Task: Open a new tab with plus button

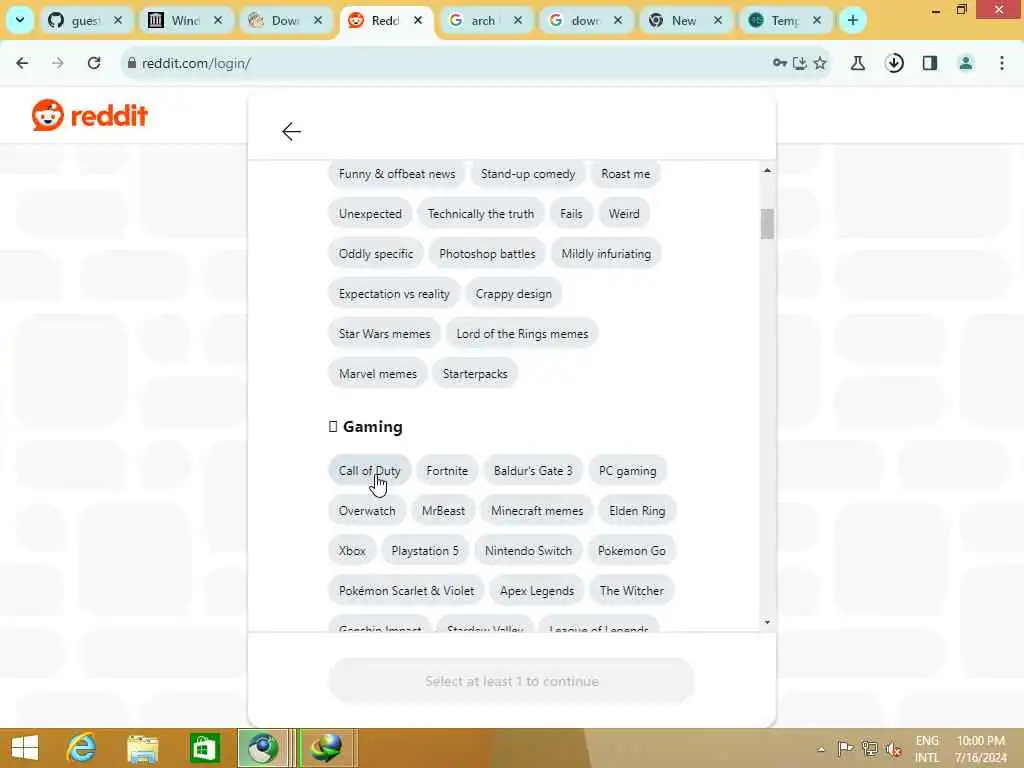Action: click(x=852, y=20)
